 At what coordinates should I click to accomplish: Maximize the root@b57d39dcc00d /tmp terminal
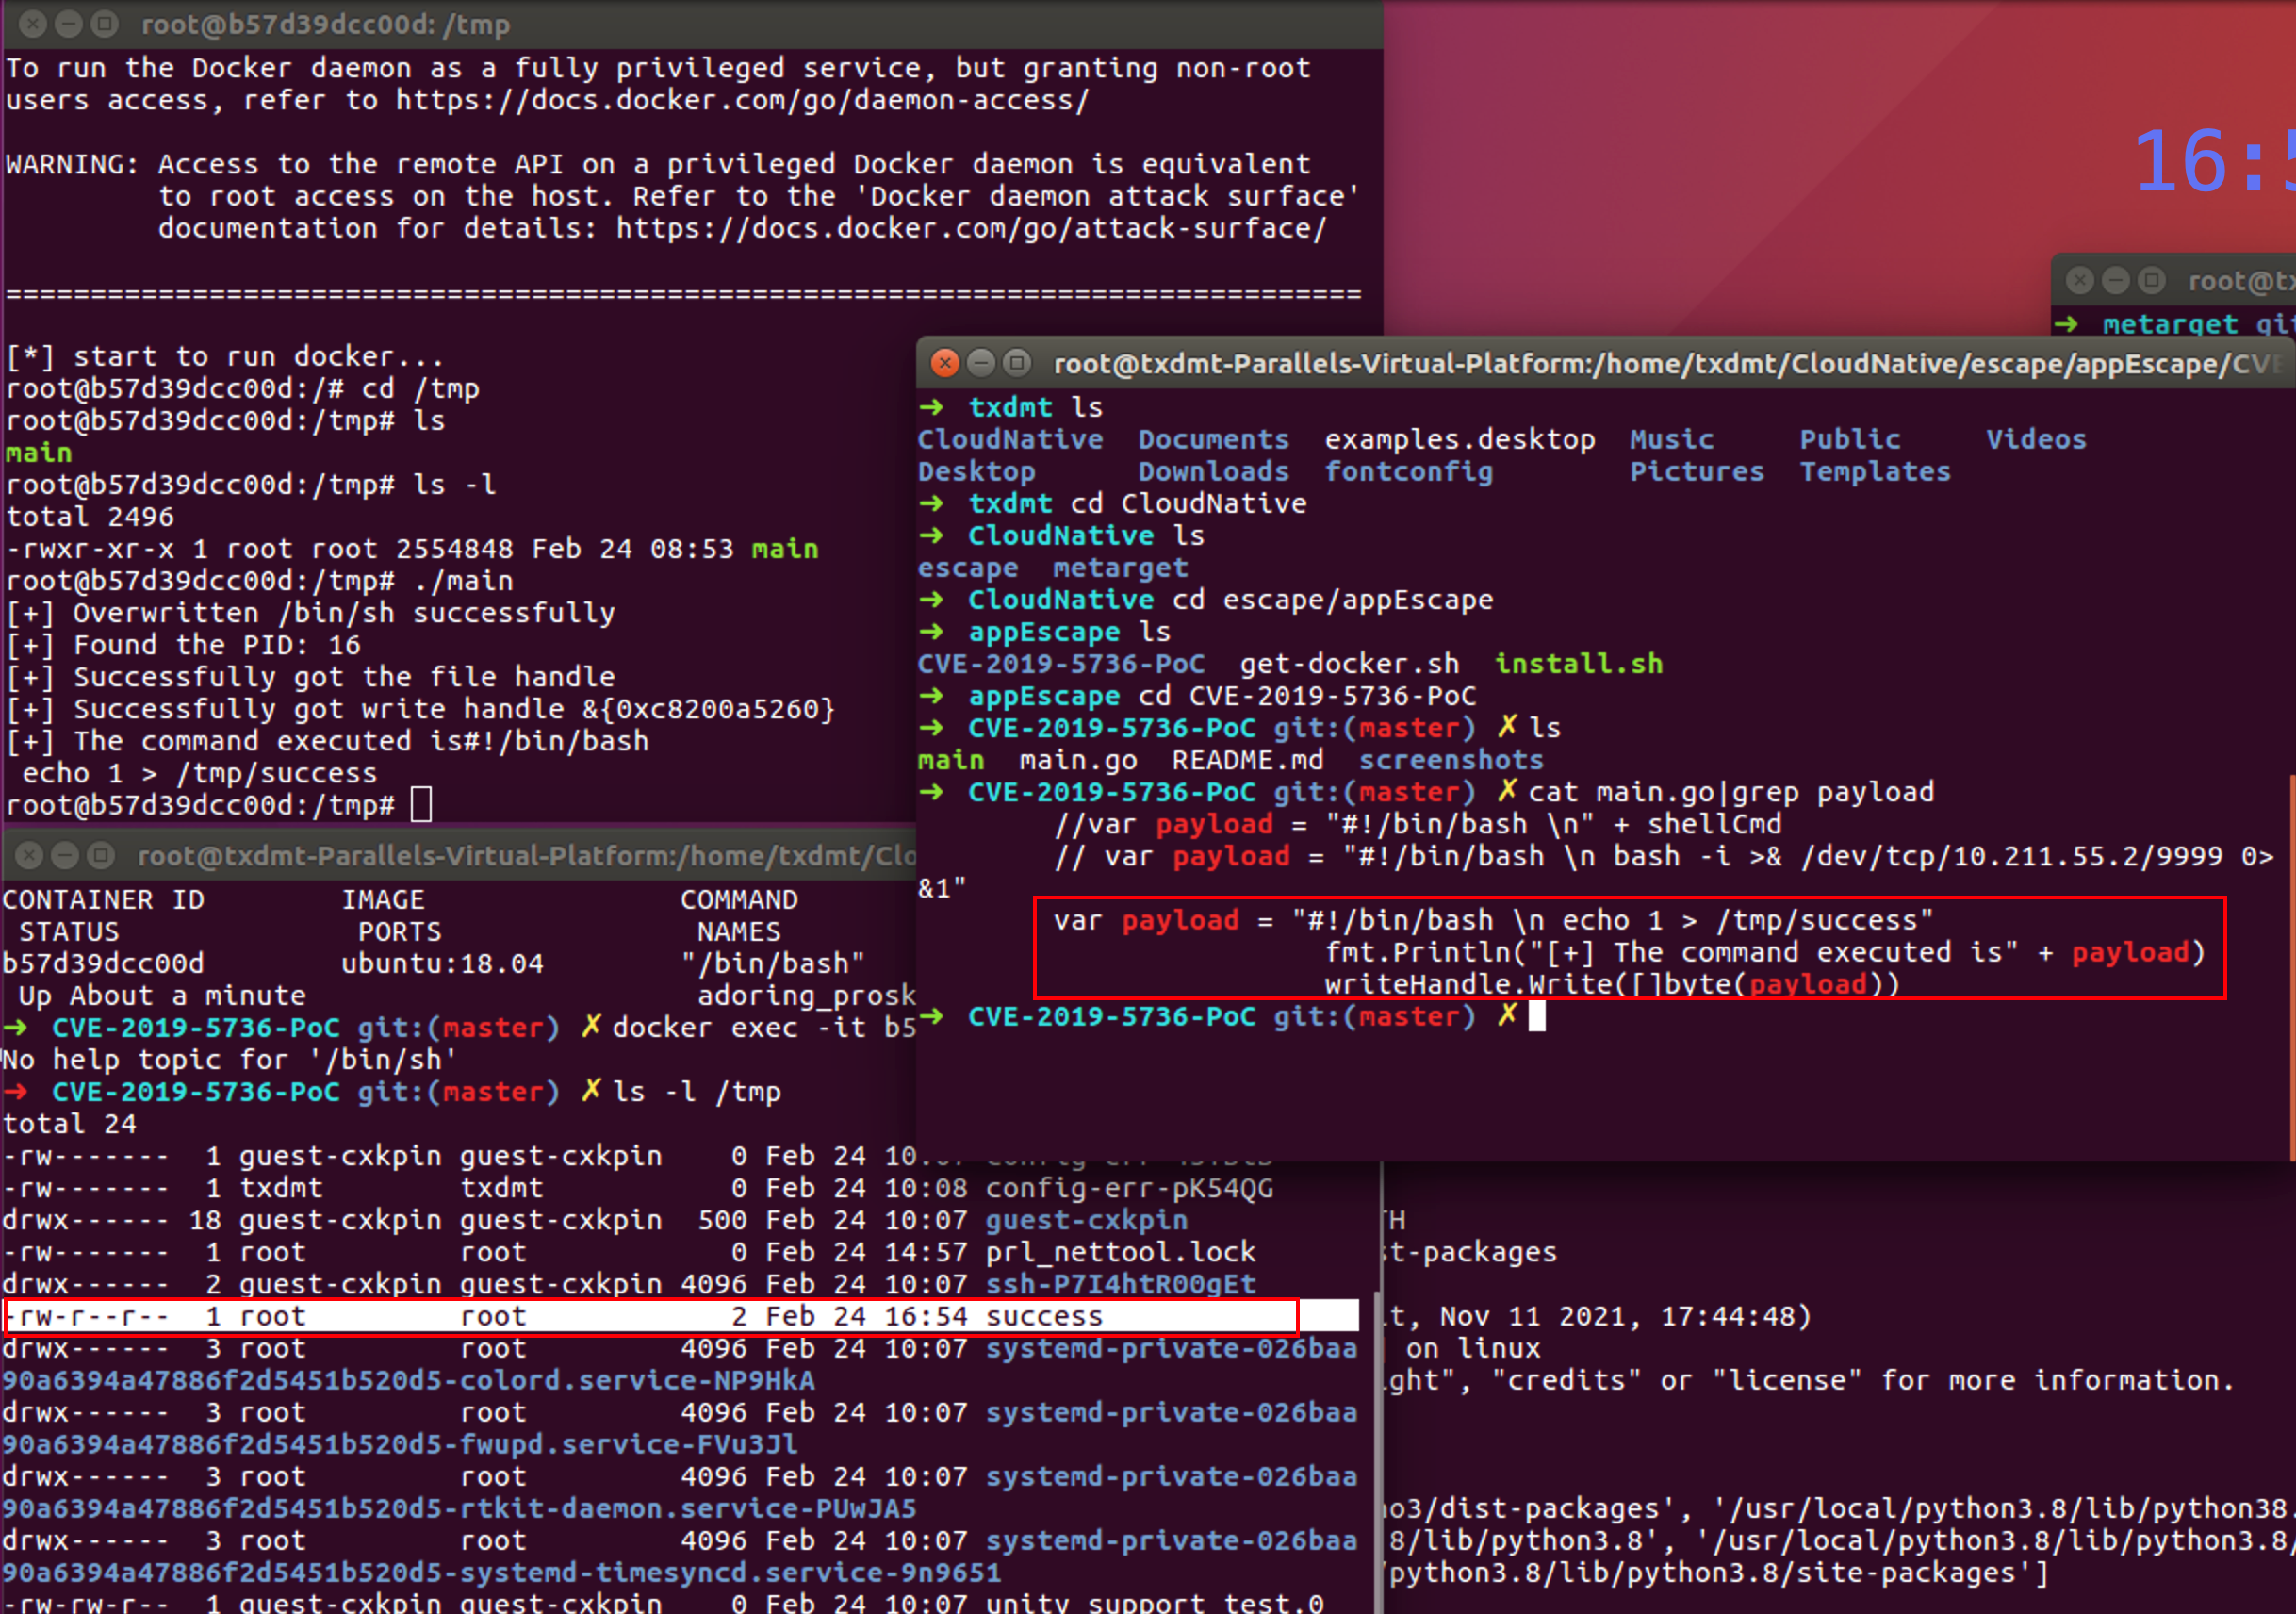tap(104, 23)
